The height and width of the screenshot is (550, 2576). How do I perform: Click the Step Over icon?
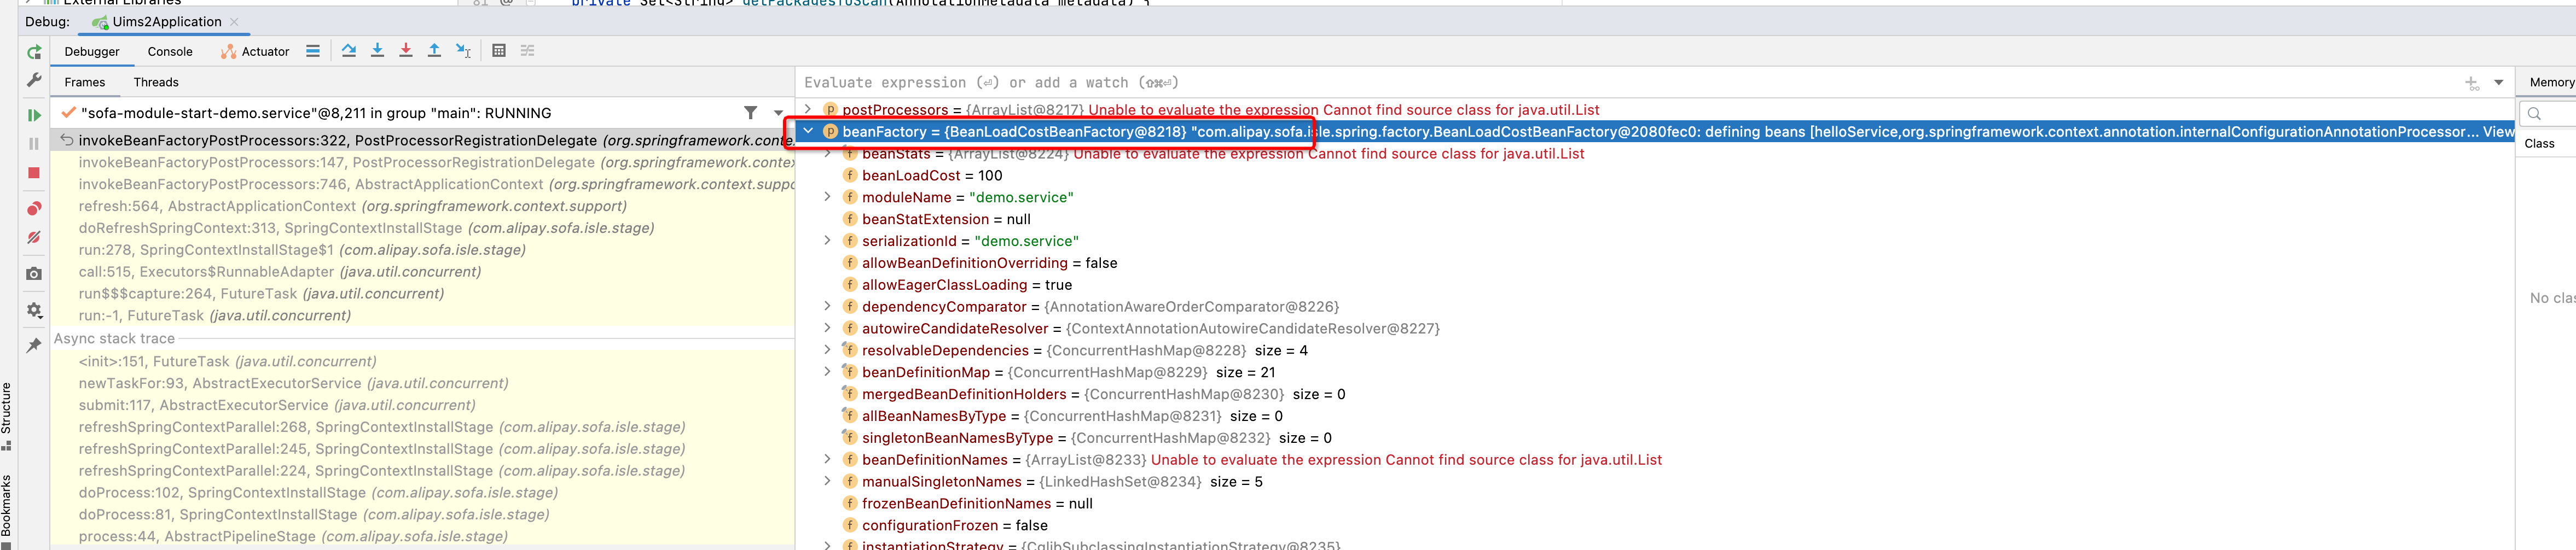point(349,51)
